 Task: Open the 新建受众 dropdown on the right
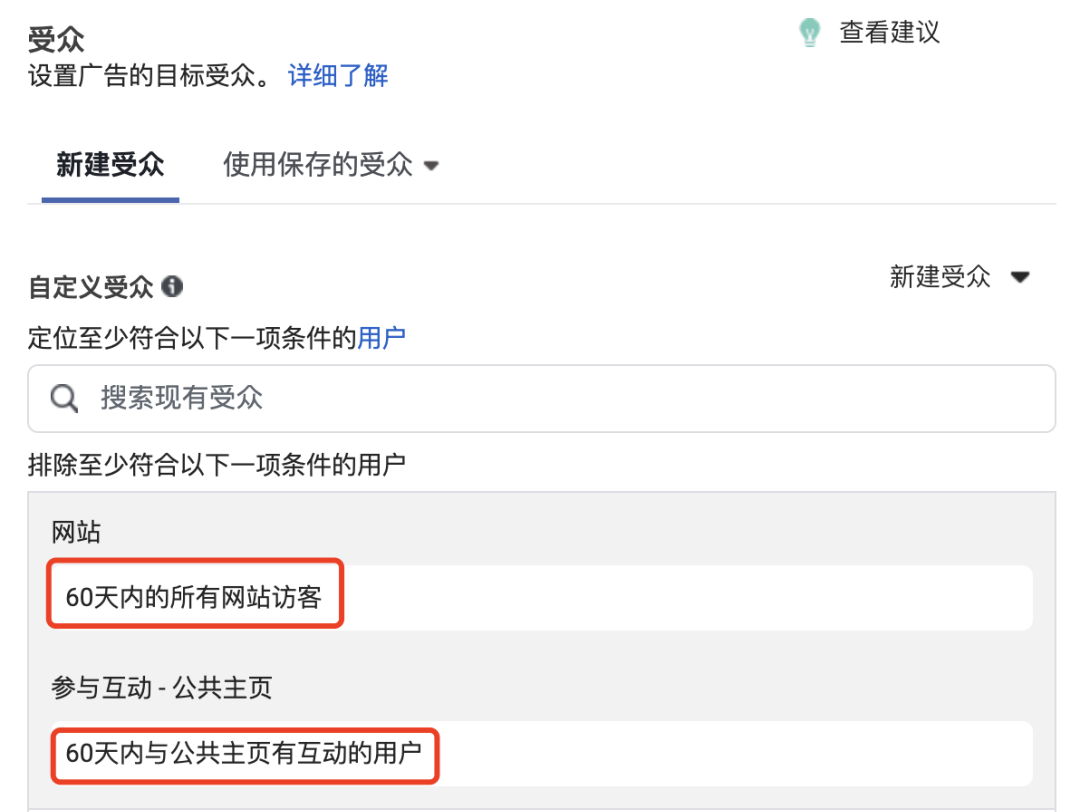click(1020, 277)
